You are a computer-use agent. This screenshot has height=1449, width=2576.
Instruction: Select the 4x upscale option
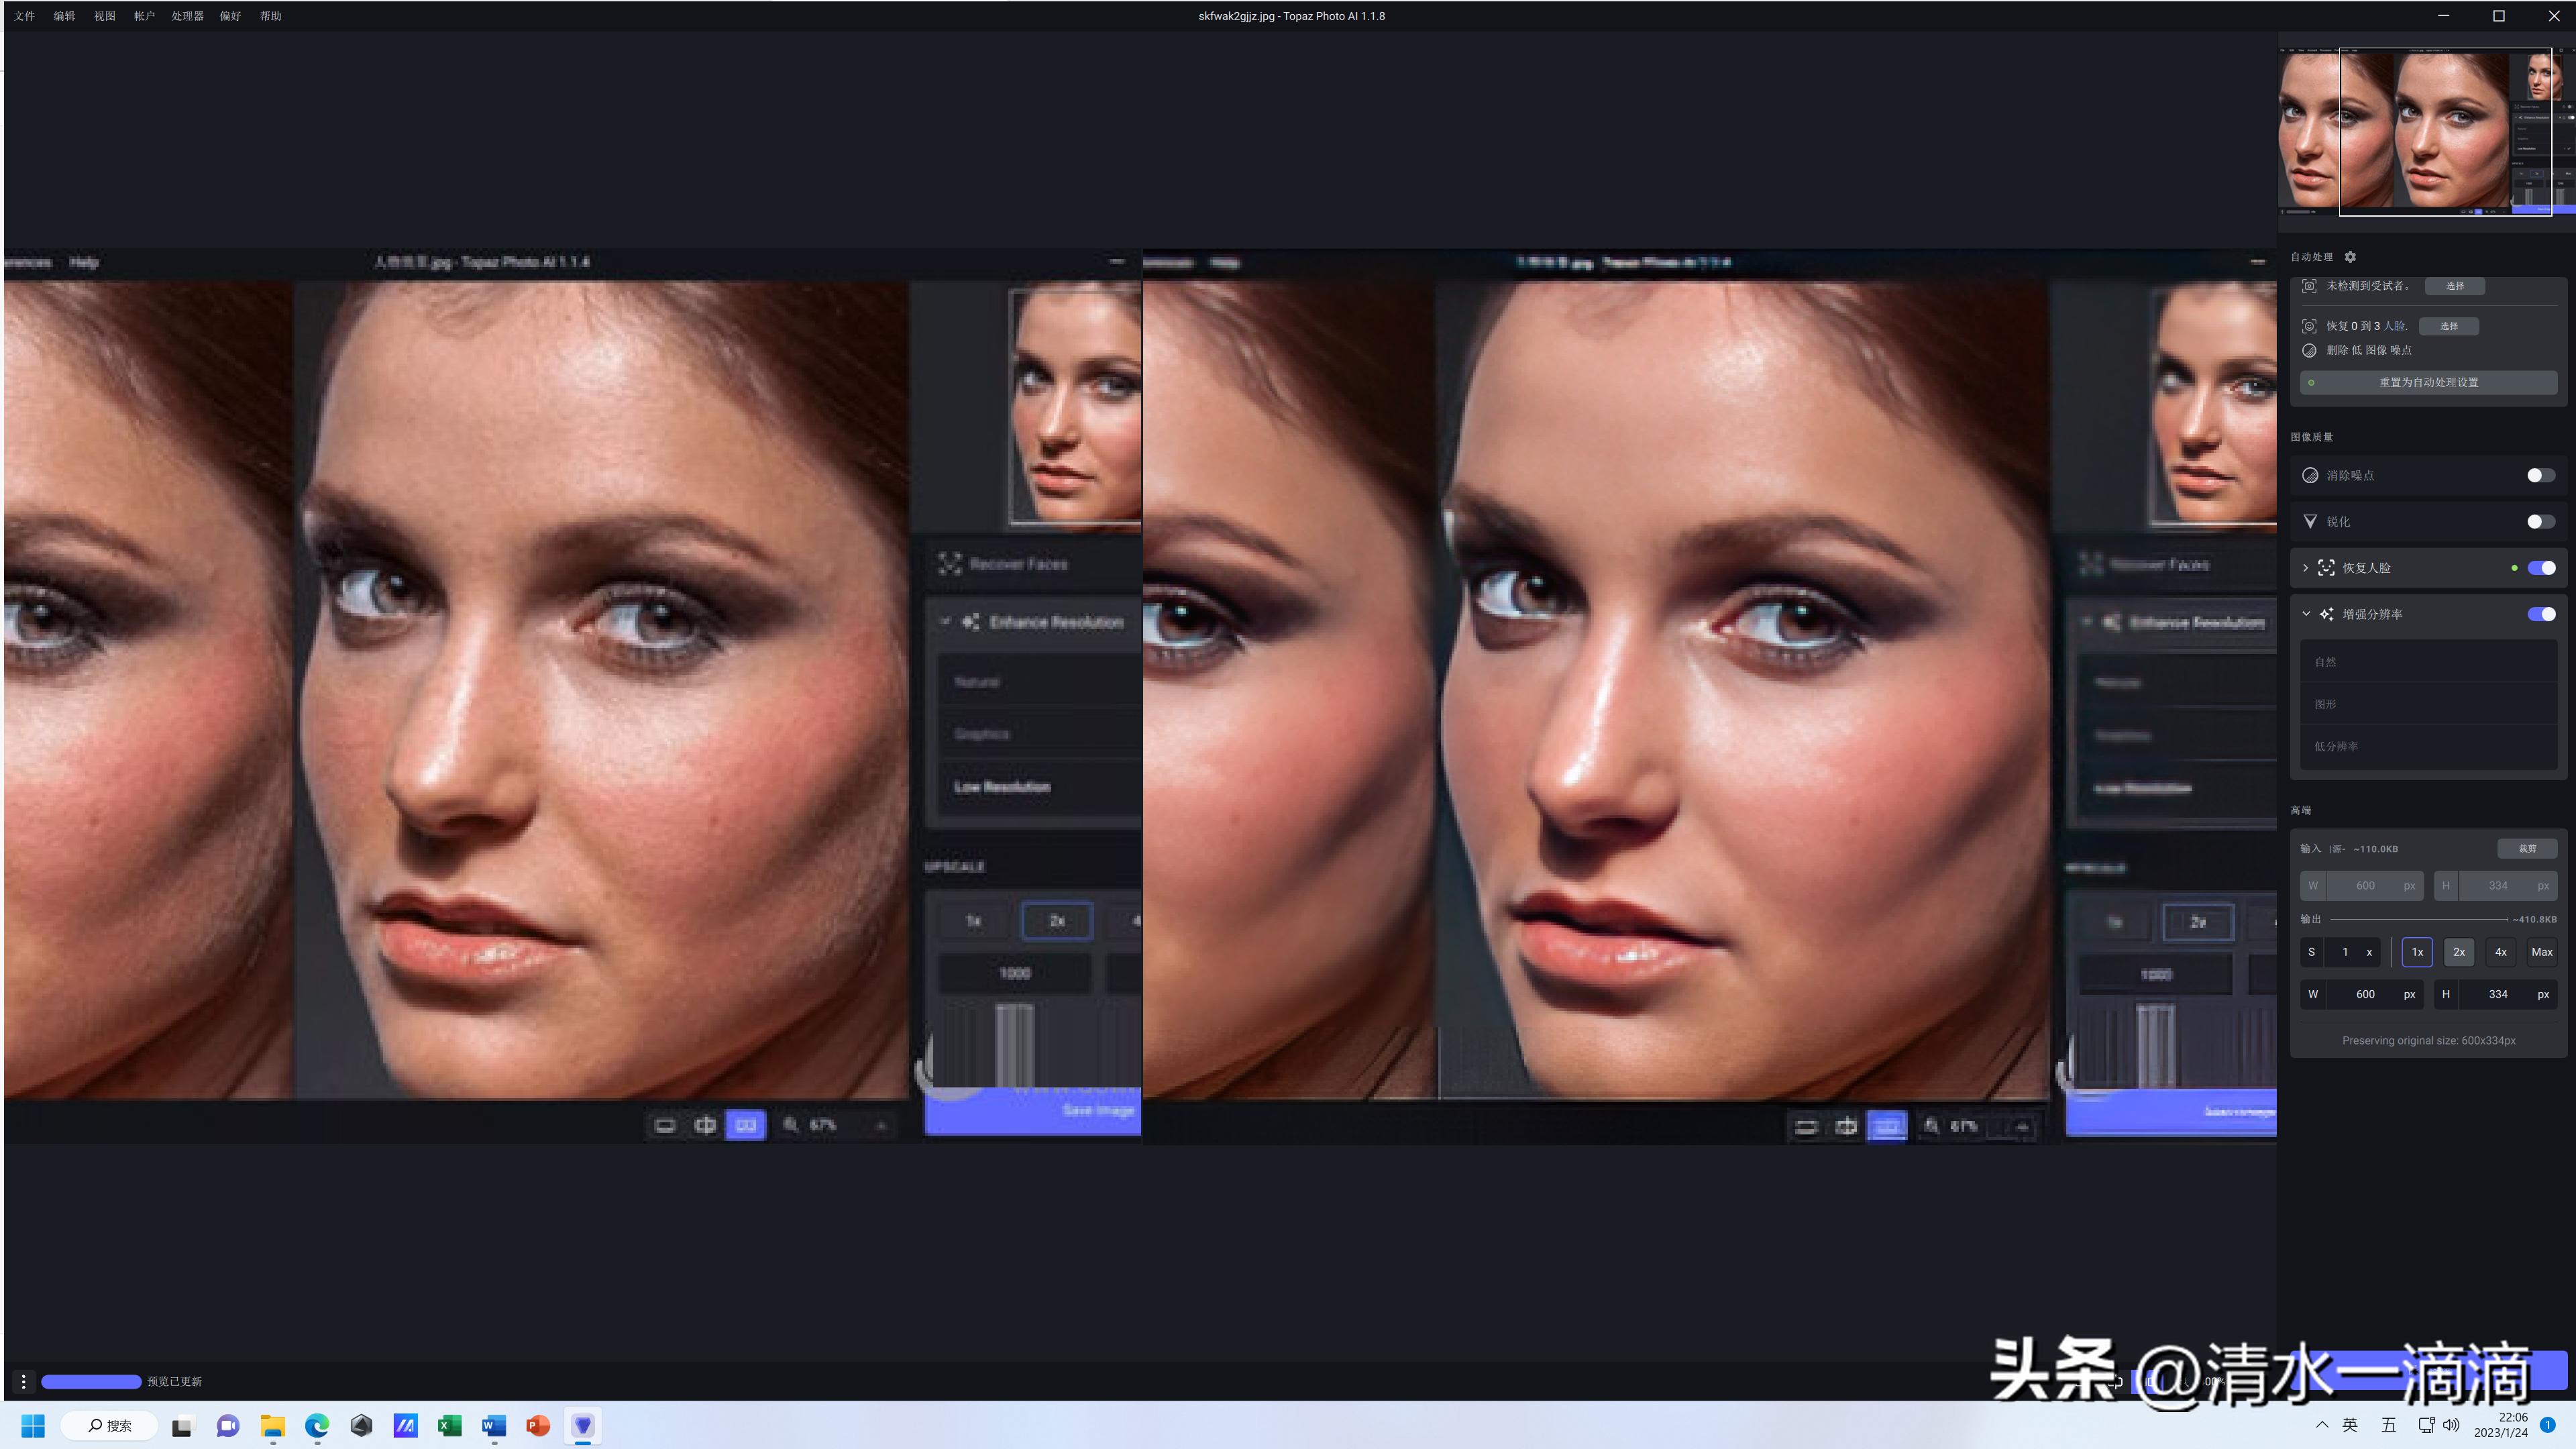coord(2500,952)
